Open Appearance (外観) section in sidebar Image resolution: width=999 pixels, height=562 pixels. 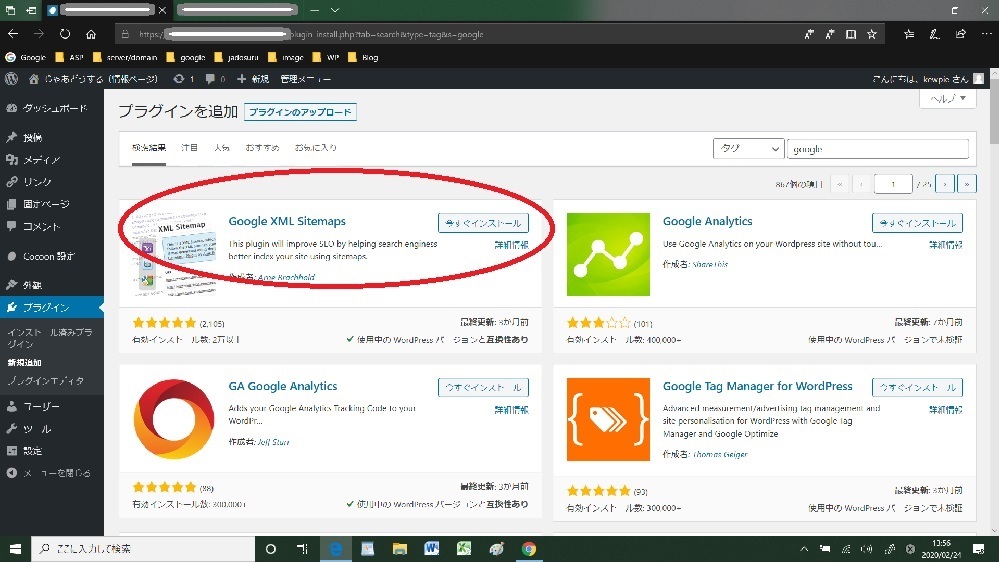(x=33, y=285)
